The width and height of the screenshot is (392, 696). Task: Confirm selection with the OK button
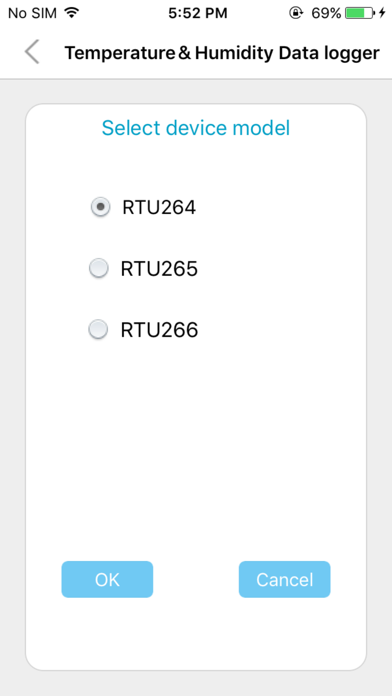pyautogui.click(x=107, y=579)
